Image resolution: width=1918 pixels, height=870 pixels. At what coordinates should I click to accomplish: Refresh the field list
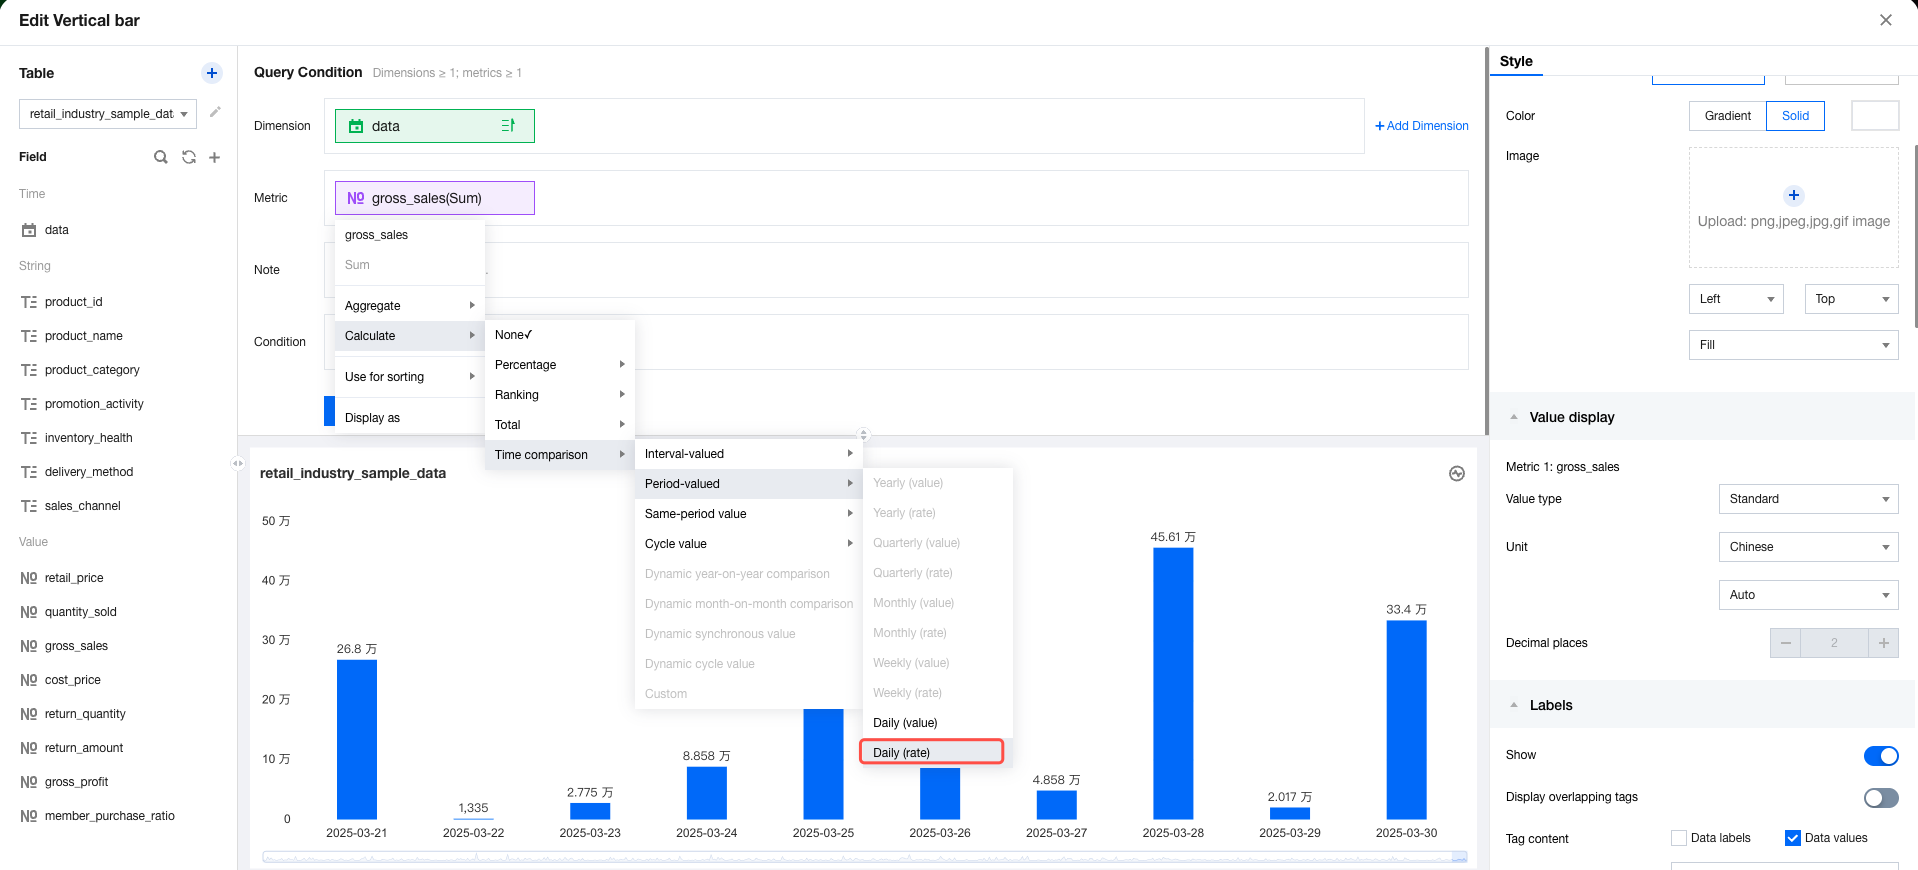[188, 157]
